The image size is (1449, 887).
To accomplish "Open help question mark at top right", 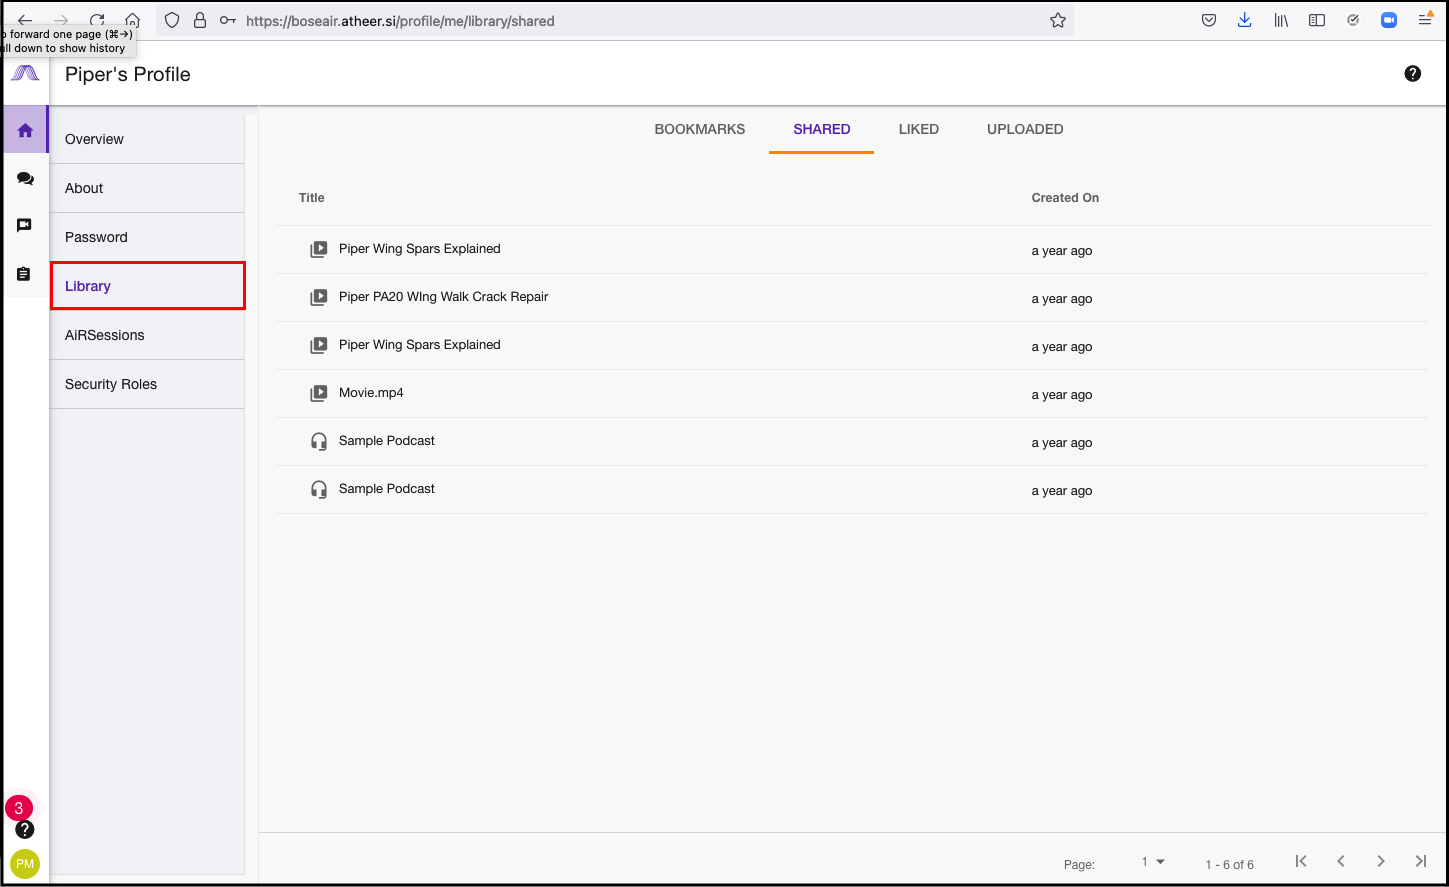I will coord(1413,73).
